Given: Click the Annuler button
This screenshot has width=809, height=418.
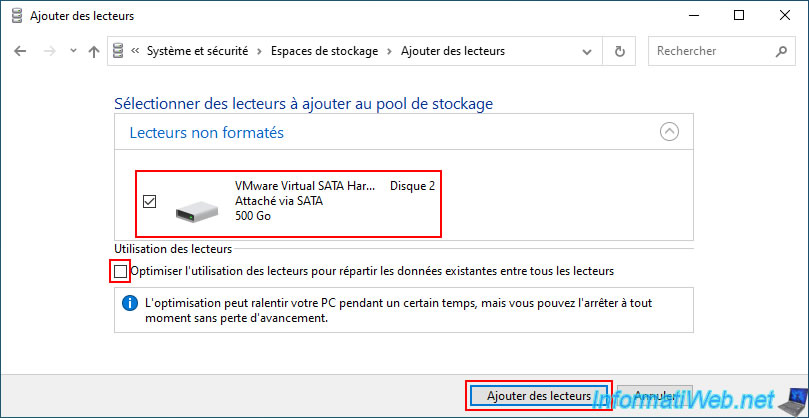Looking at the screenshot, I should click(x=654, y=396).
